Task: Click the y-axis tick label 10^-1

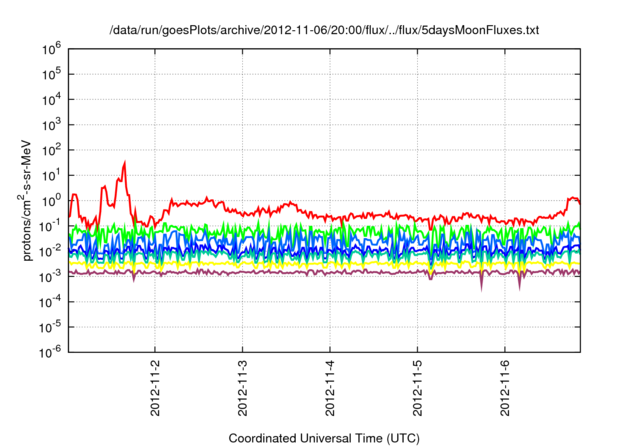Action: 50,227
